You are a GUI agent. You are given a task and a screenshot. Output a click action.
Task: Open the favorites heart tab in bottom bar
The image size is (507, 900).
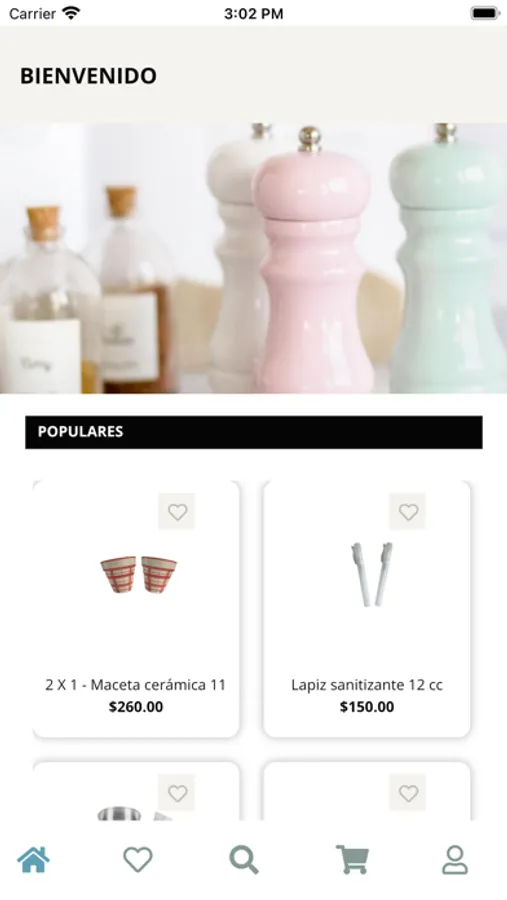[138, 859]
